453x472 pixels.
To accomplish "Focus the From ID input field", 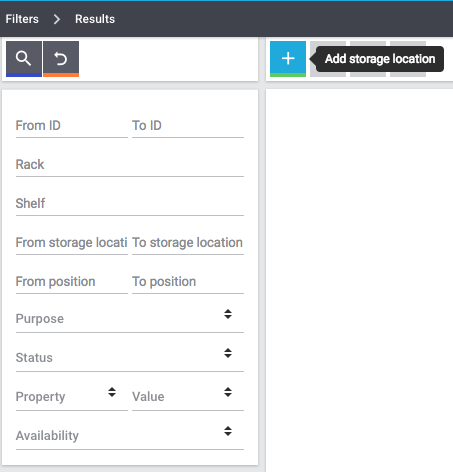I will click(72, 126).
